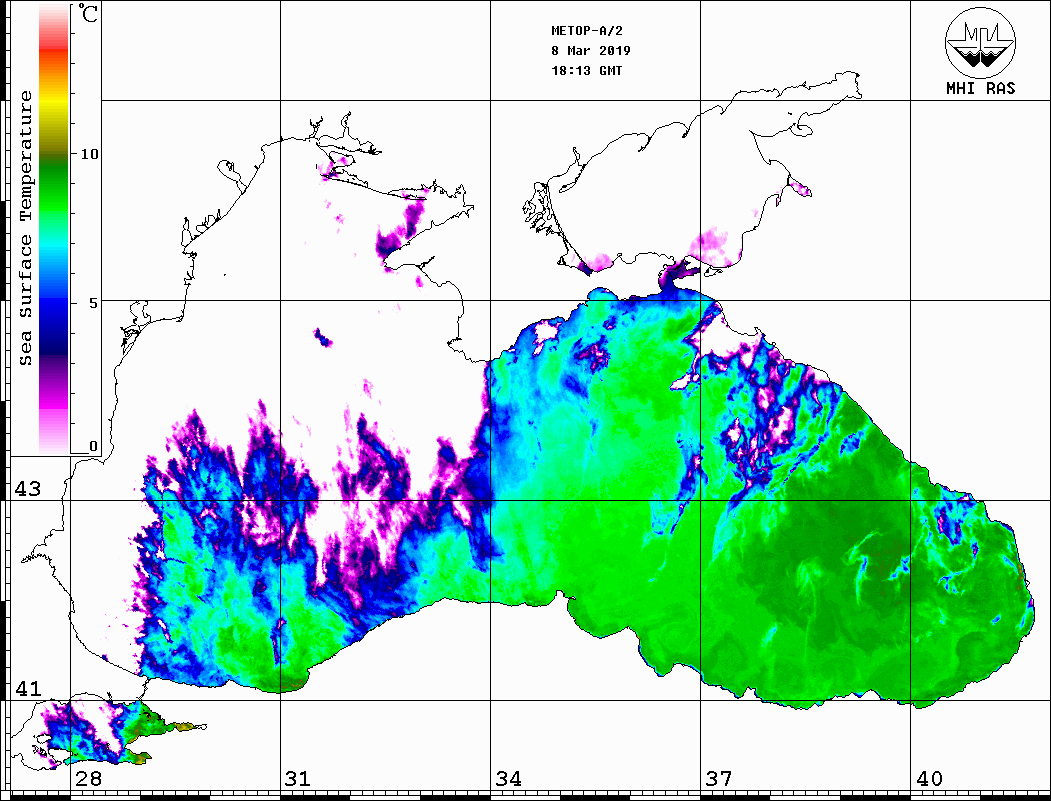Screen dimensions: 1051x801
Task: Click the Sea Surface Temperature legend title
Action: pyautogui.click(x=25, y=229)
